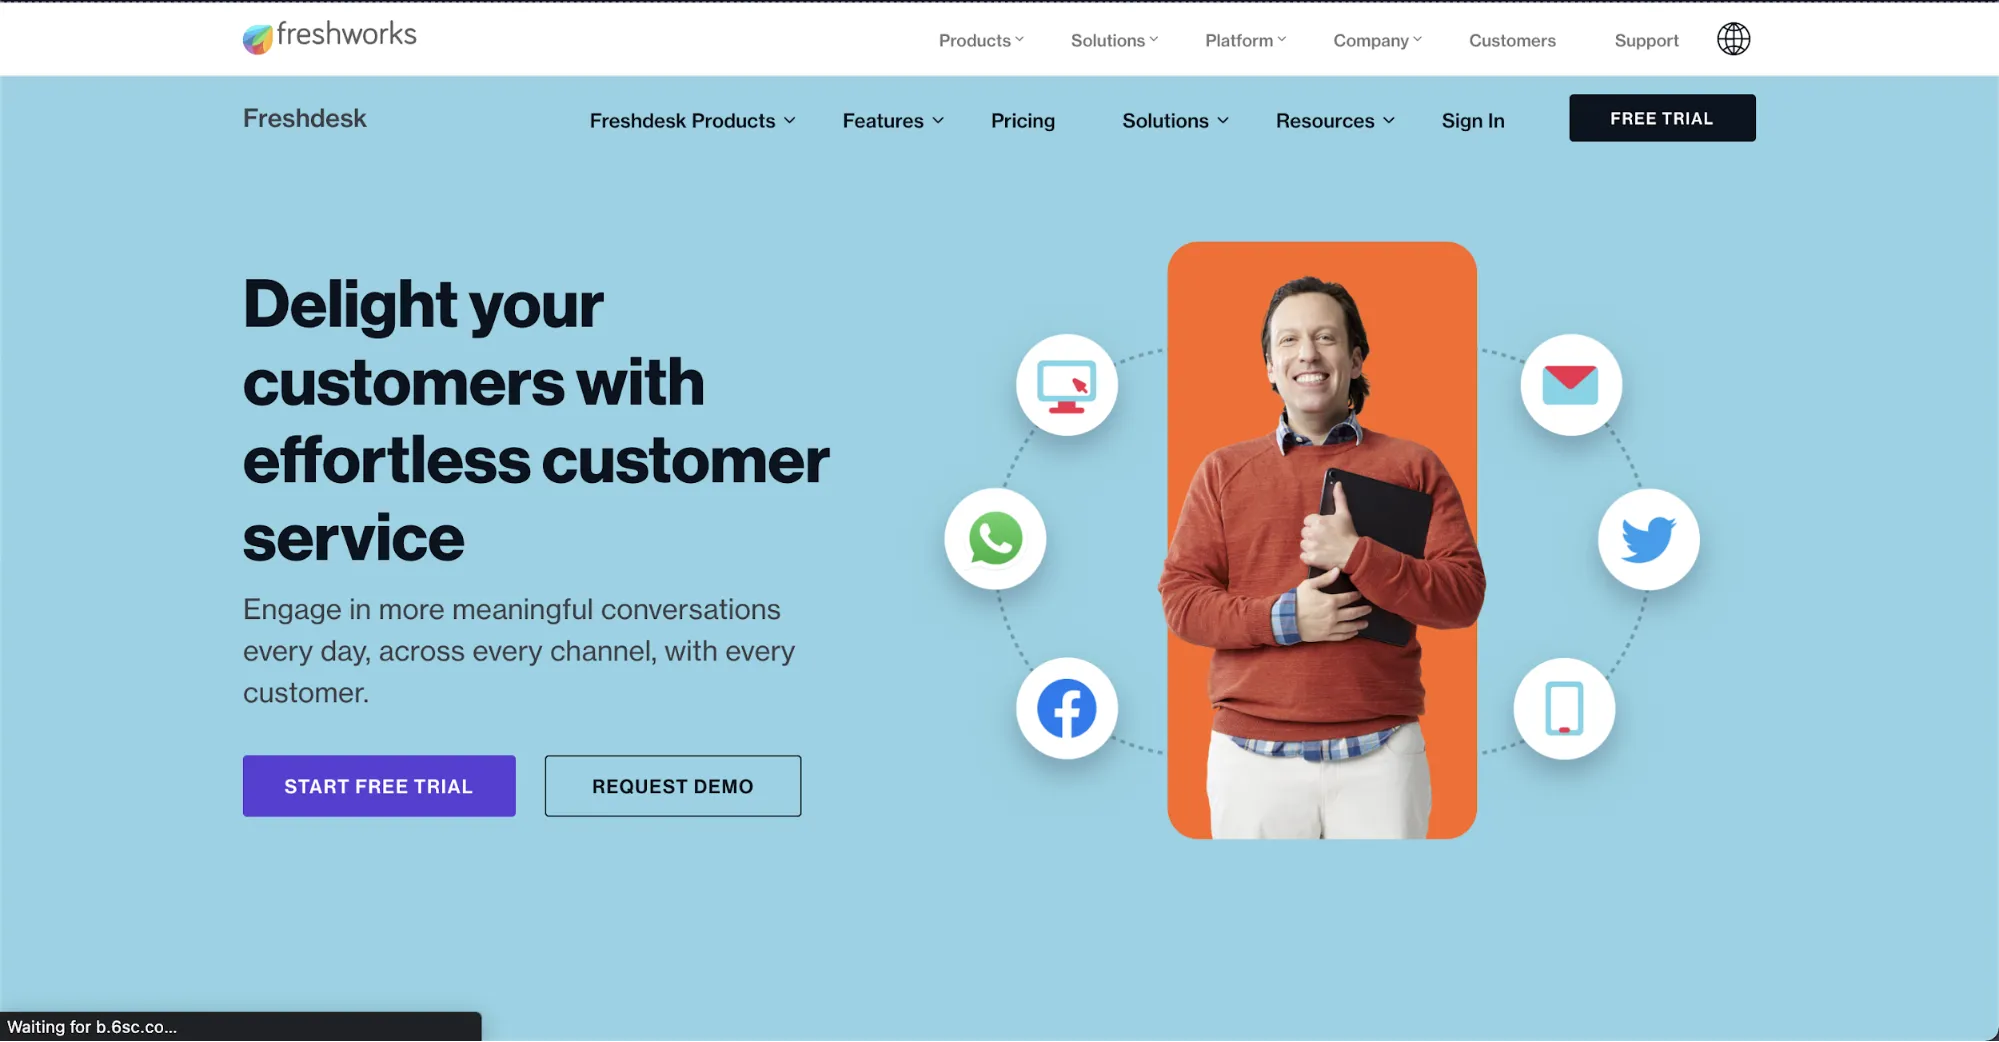Click the desktop monitor channel icon
Image resolution: width=1999 pixels, height=1042 pixels.
coord(1067,385)
